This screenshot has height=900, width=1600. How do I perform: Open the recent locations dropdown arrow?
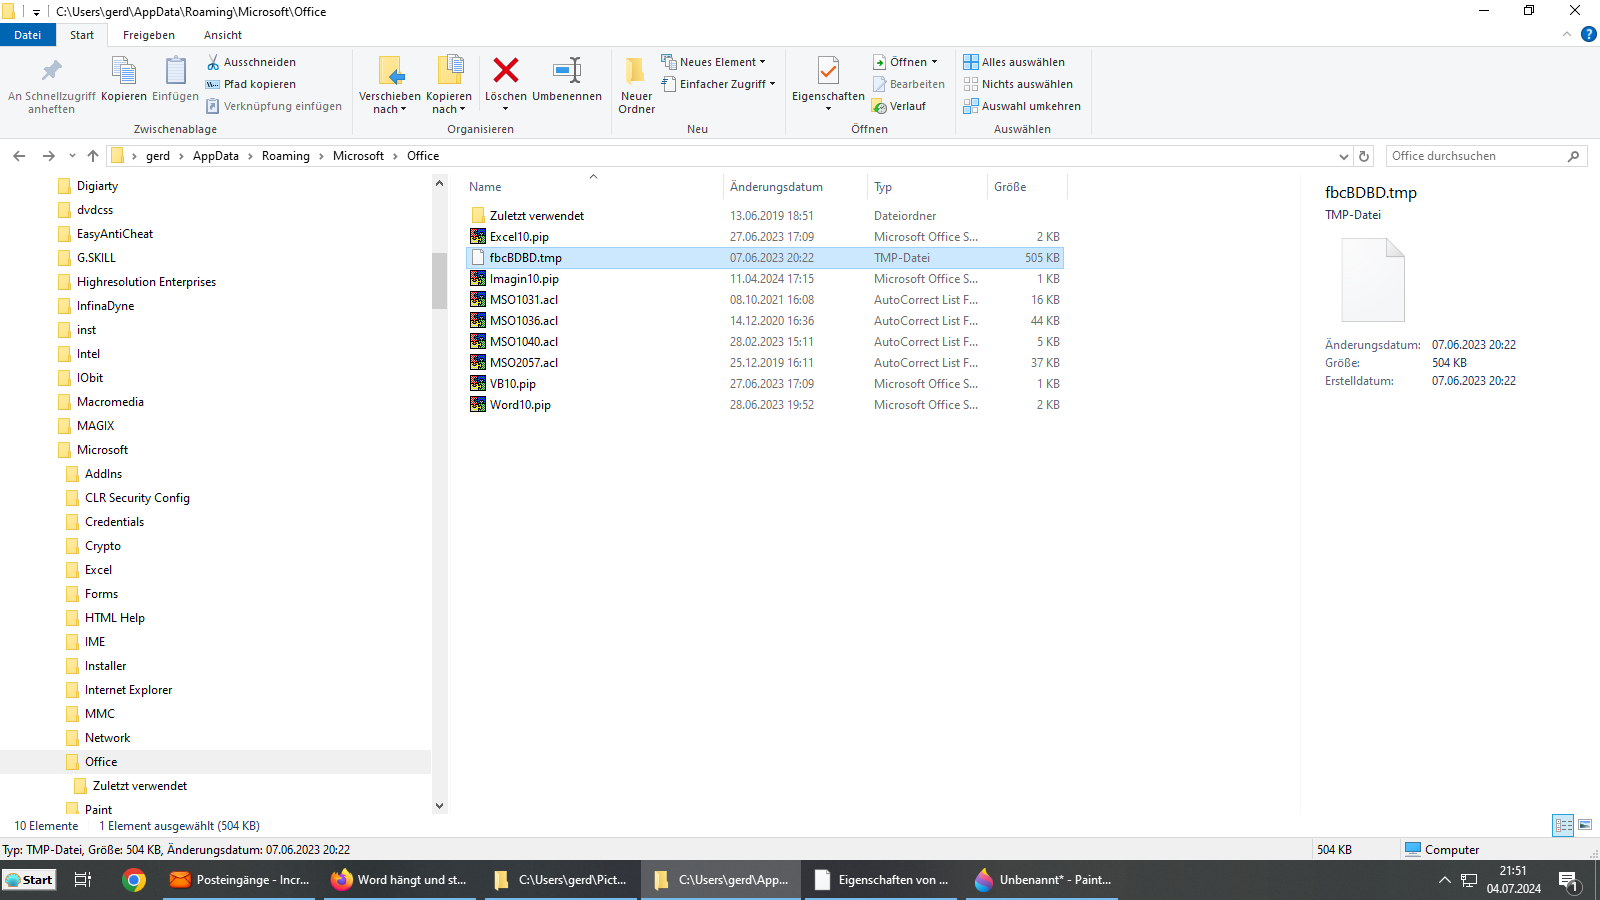(72, 156)
